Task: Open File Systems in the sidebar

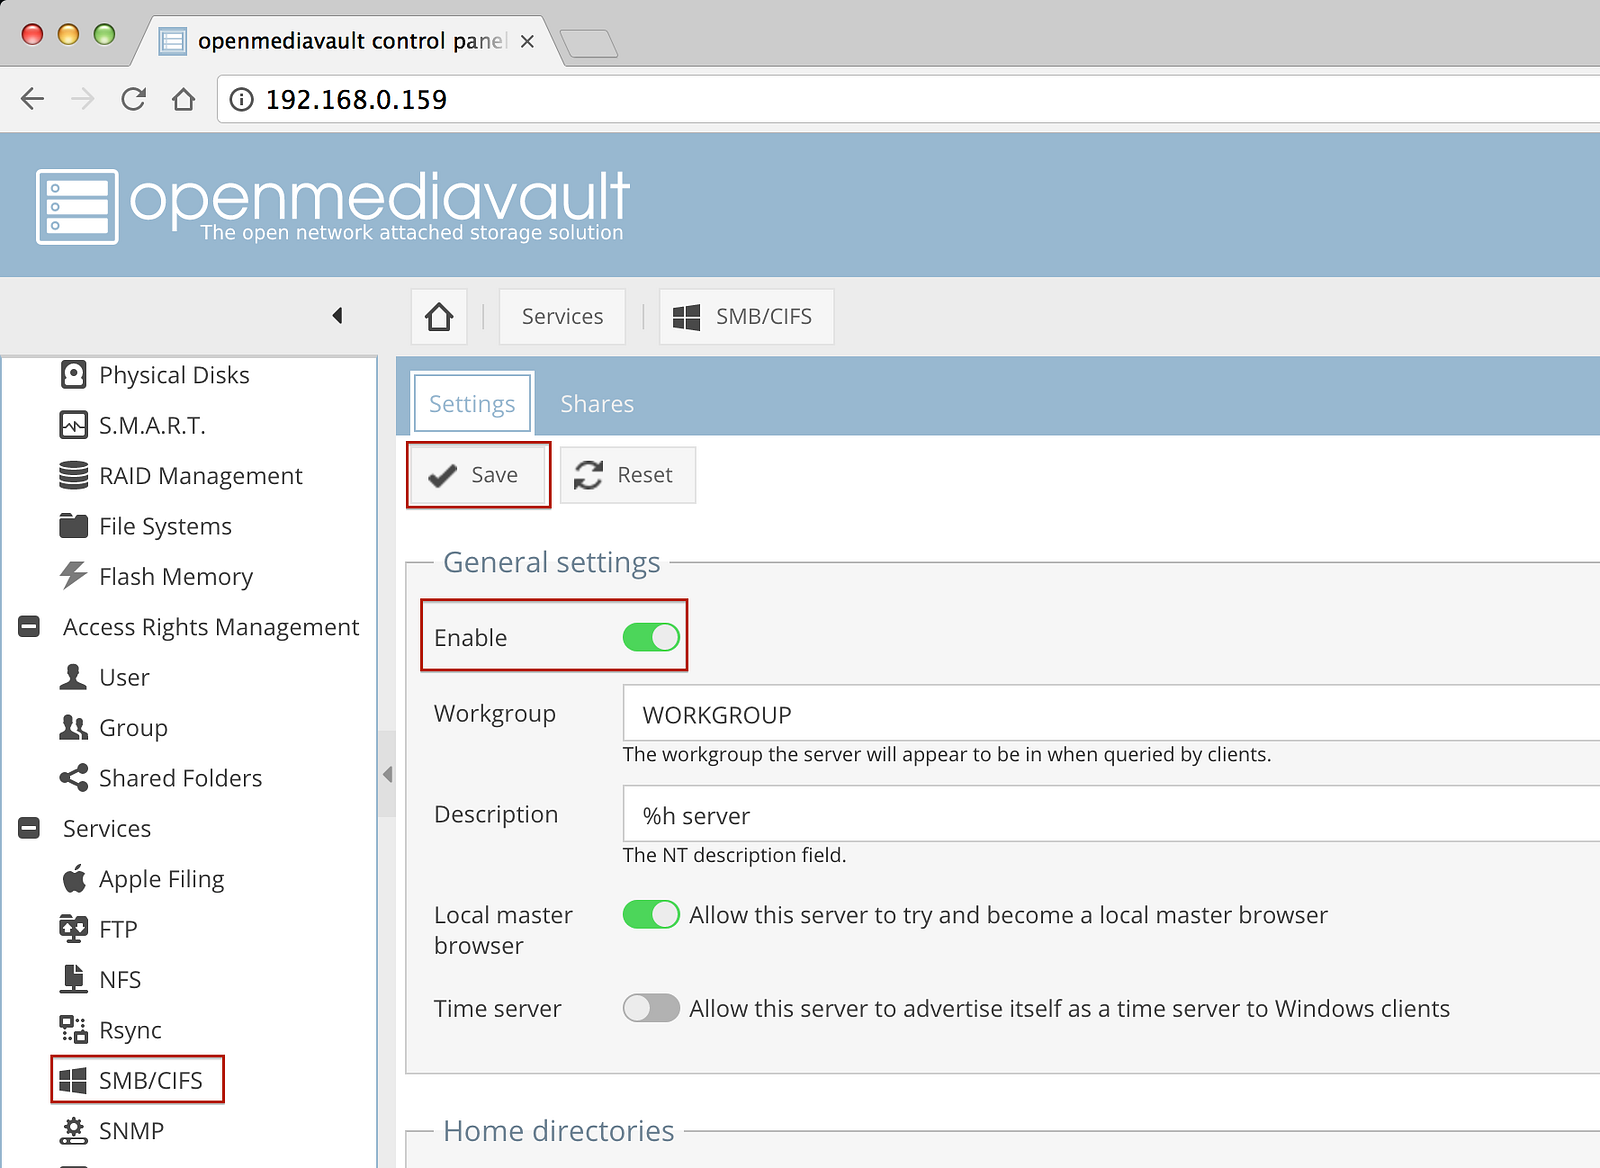Action: tap(165, 525)
